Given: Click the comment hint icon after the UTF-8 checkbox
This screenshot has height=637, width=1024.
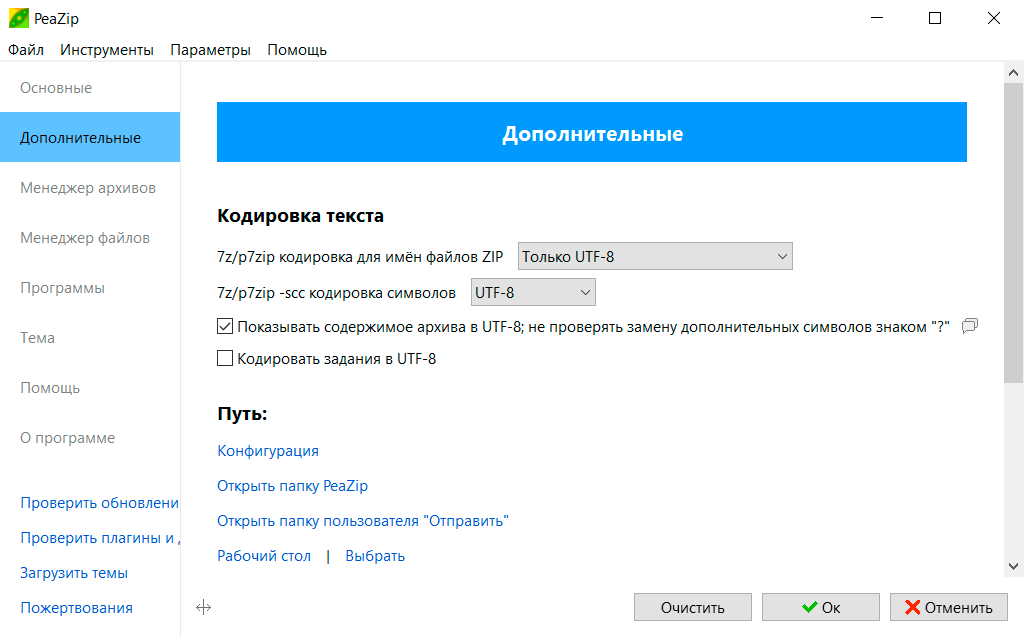Looking at the screenshot, I should (x=970, y=325).
